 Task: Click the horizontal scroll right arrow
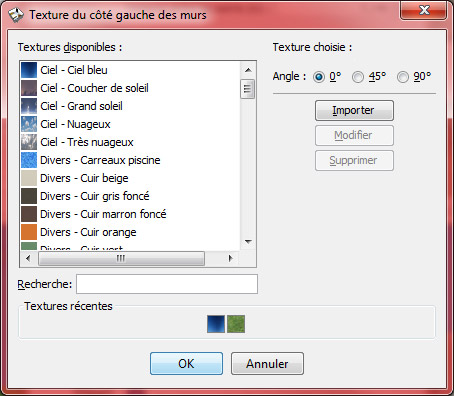click(230, 258)
